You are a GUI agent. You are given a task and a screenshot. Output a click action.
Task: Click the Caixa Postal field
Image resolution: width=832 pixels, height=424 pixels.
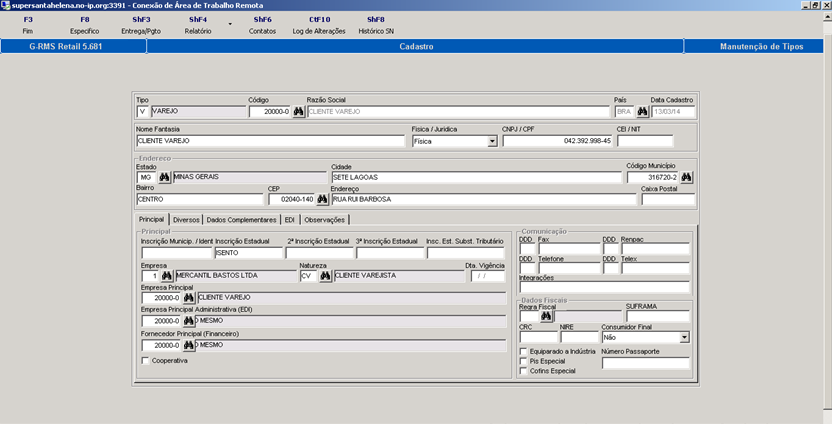pyautogui.click(x=668, y=200)
